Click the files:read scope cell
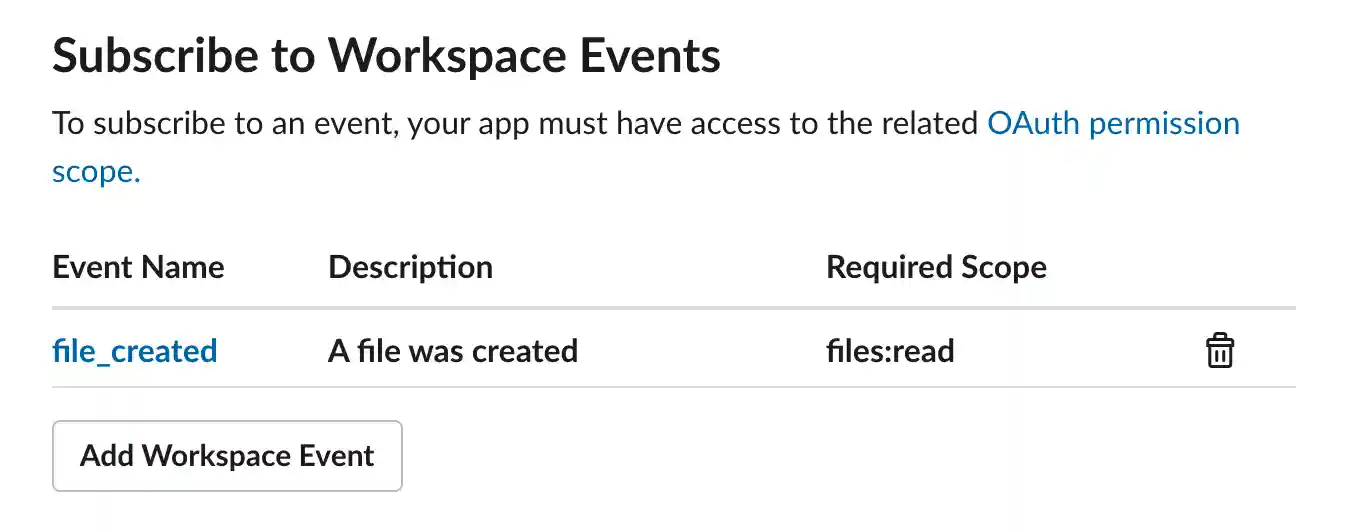Screen dimensions: 1360x530 pyautogui.click(x=890, y=351)
